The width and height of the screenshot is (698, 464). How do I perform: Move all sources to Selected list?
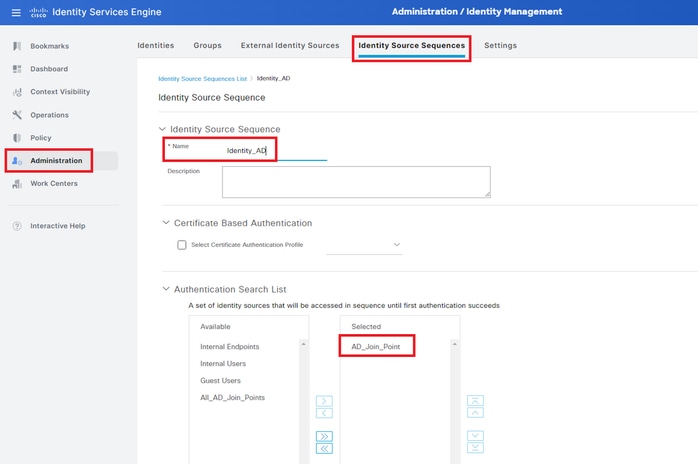[324, 436]
